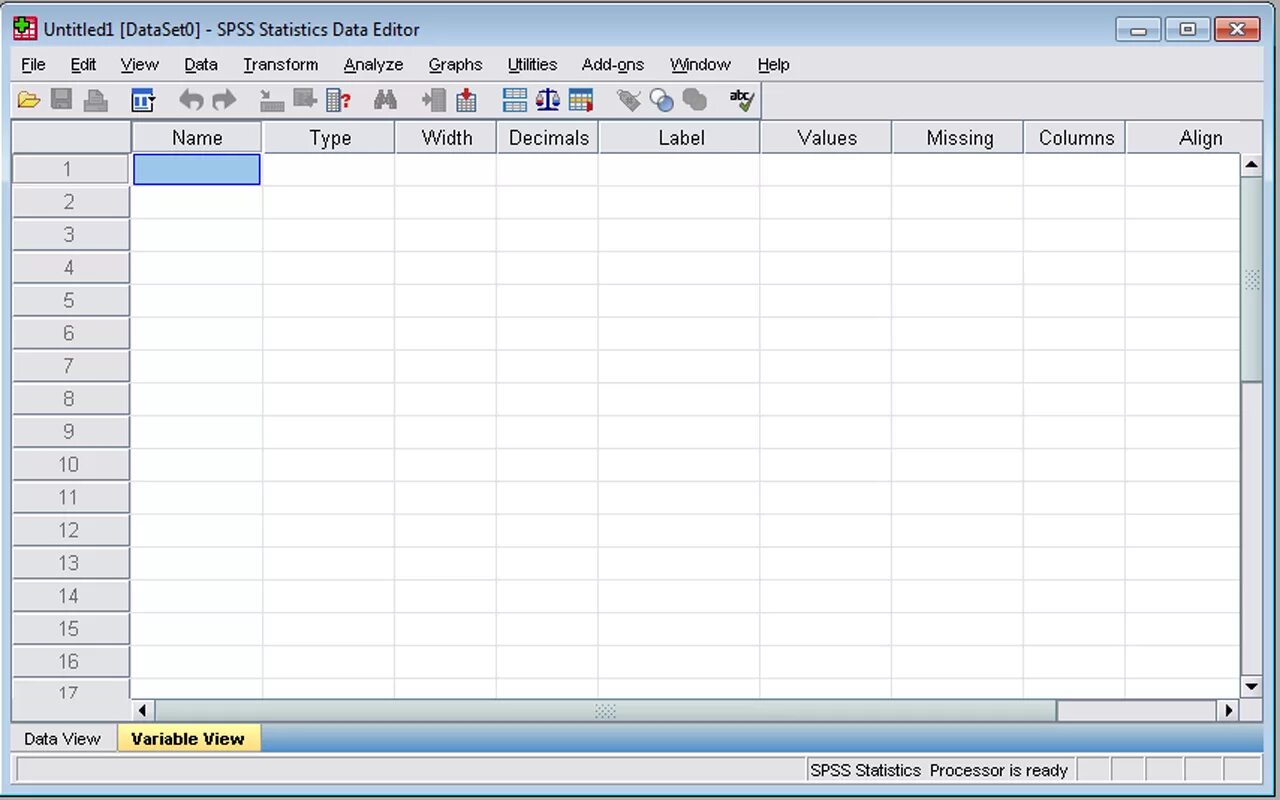
Task: Click the Variables info icon with question mark
Action: point(338,100)
